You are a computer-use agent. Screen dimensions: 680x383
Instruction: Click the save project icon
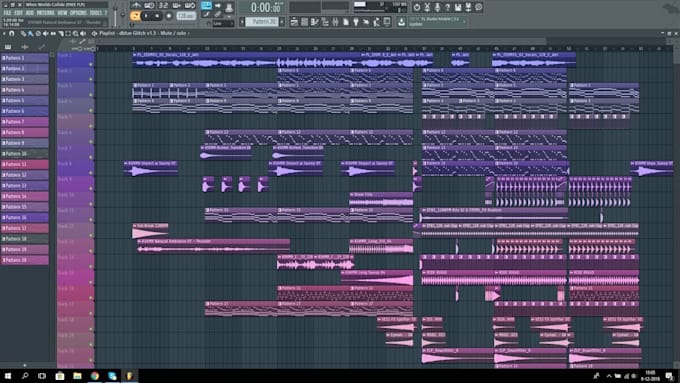click(458, 7)
